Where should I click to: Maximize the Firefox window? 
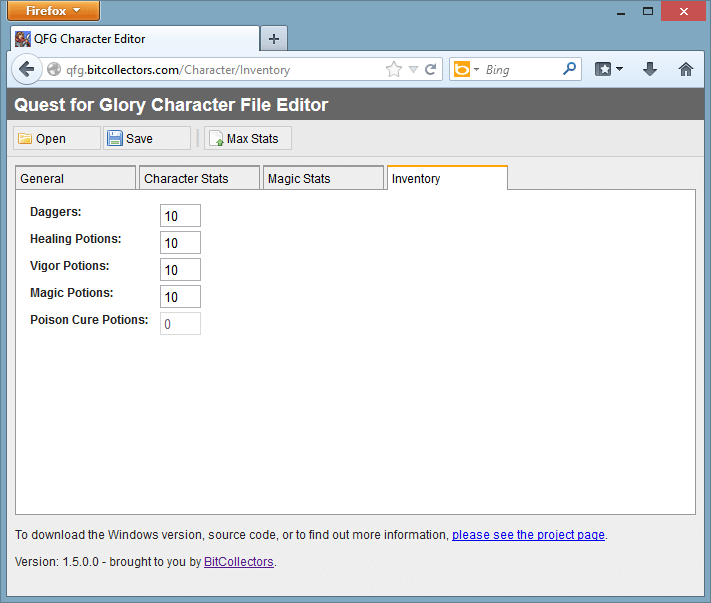click(648, 11)
